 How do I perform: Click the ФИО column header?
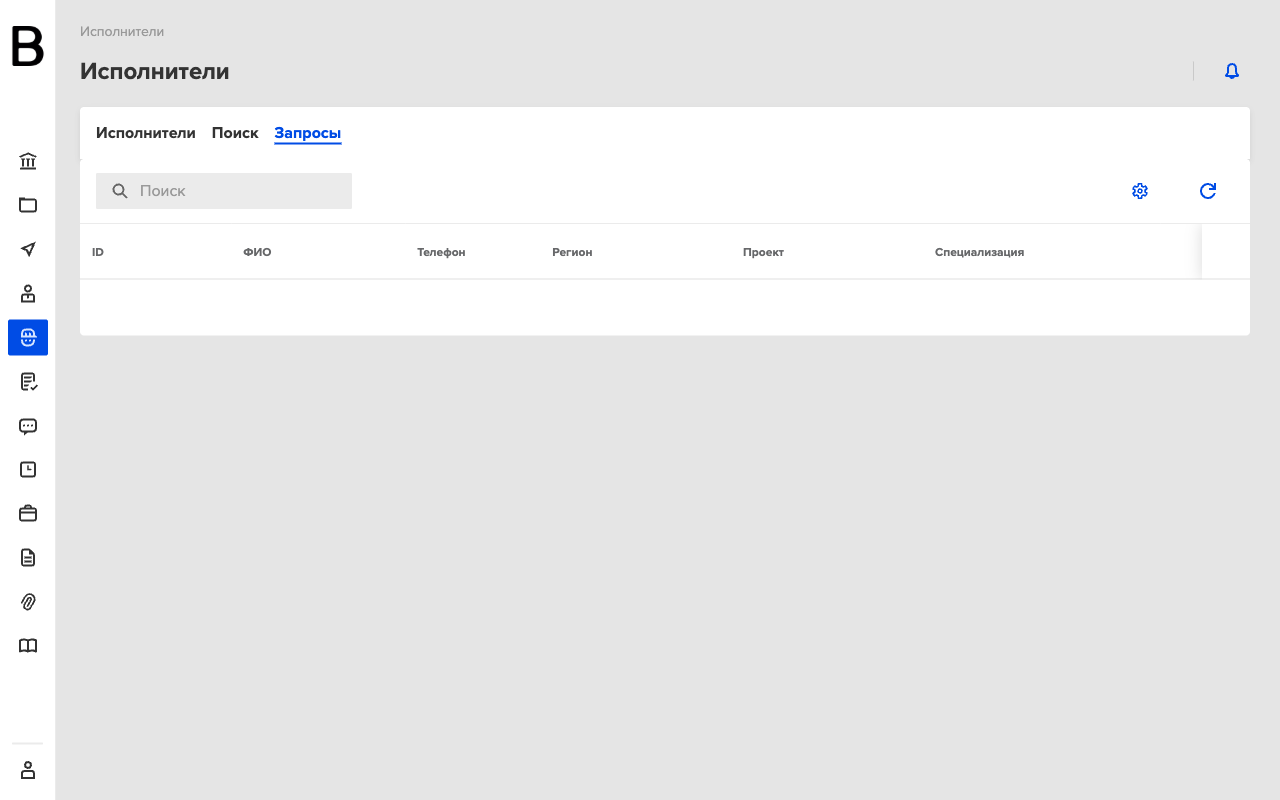pos(257,252)
